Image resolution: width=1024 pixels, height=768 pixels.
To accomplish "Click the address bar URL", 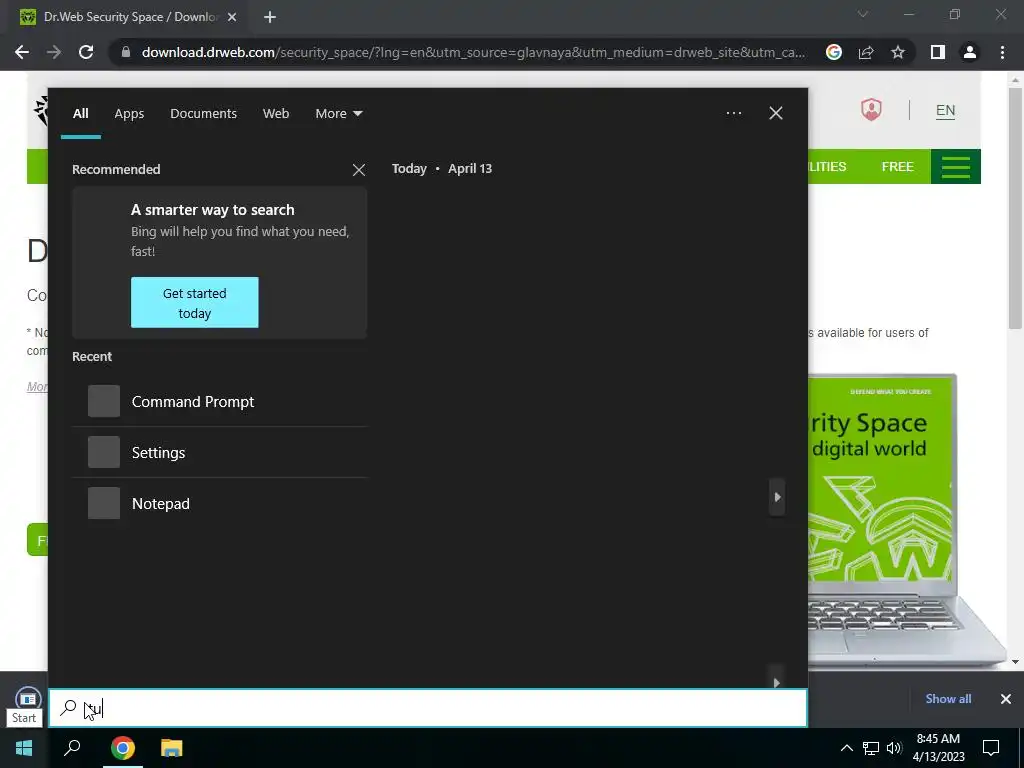I will (473, 52).
